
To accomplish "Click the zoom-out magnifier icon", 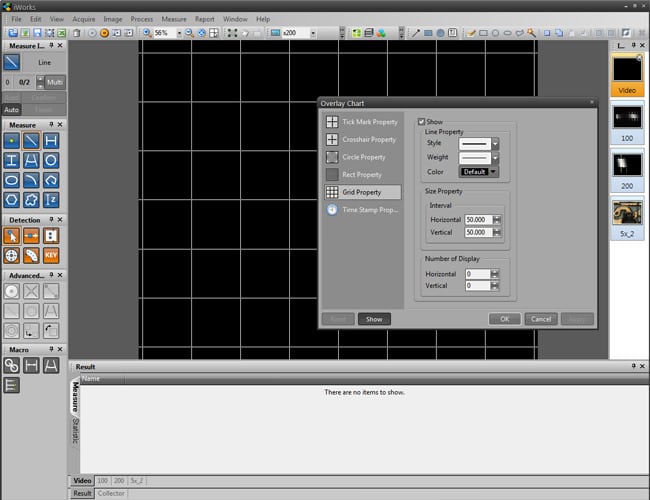I will (189, 33).
